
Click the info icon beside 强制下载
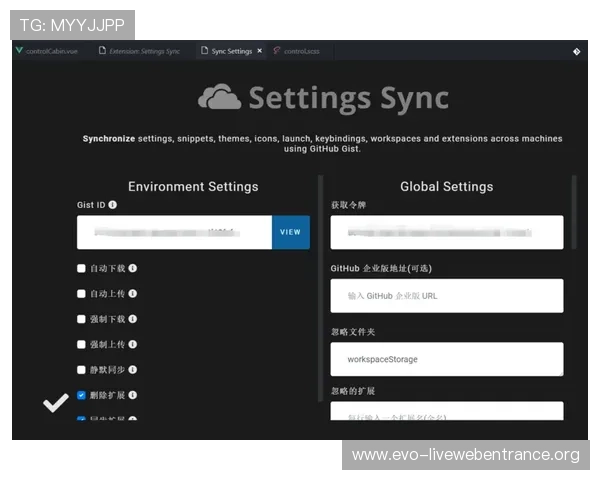(133, 319)
